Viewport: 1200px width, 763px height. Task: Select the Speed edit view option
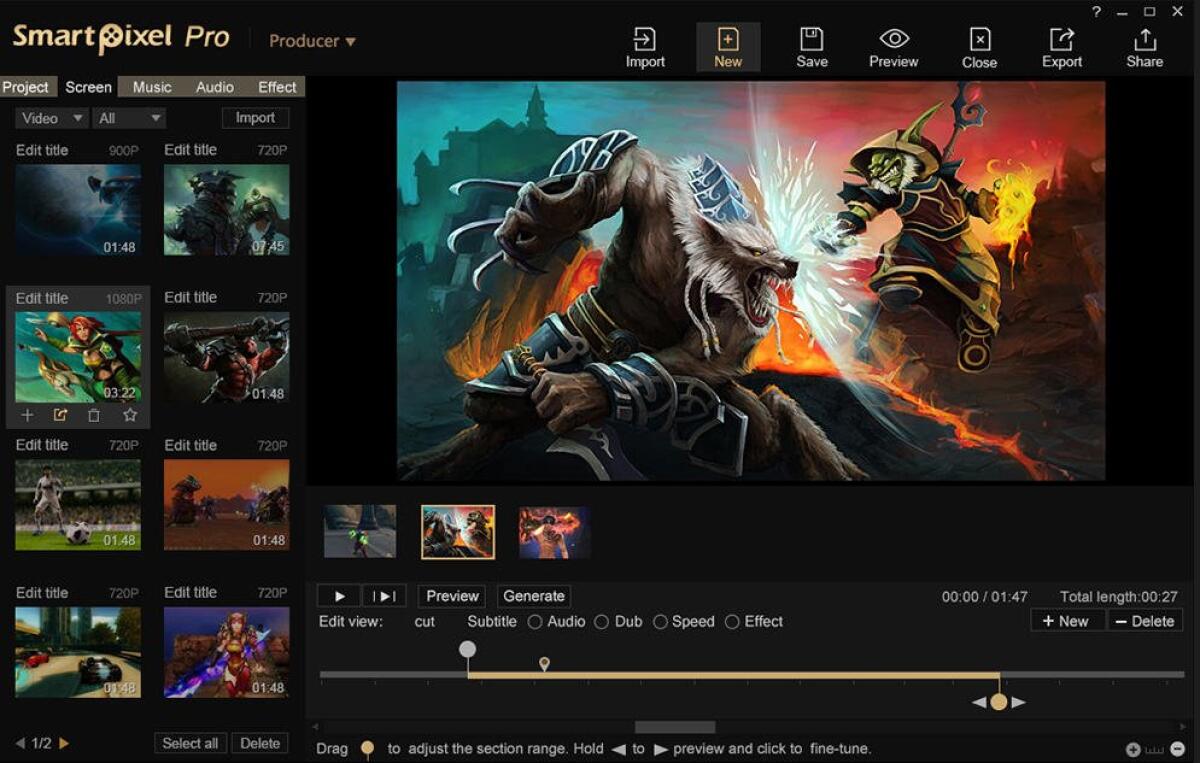click(x=660, y=621)
